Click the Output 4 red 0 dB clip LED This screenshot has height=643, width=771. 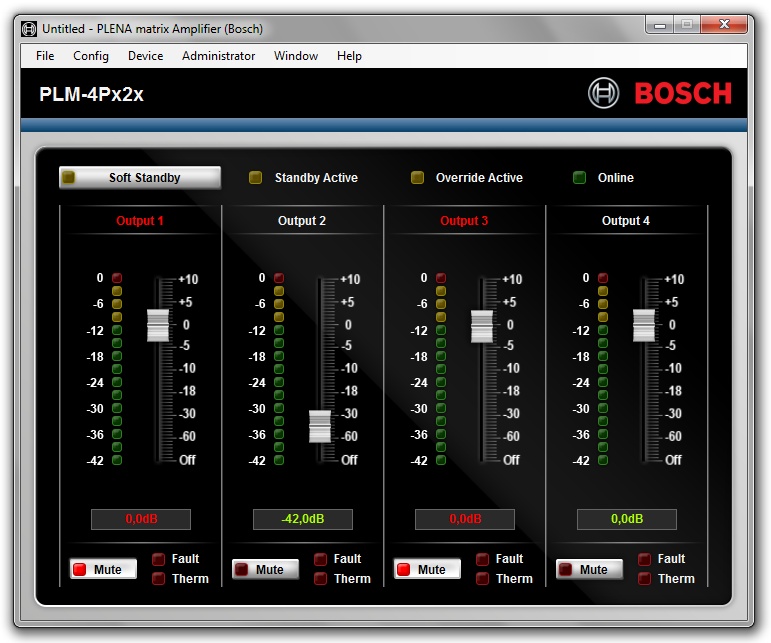602,278
